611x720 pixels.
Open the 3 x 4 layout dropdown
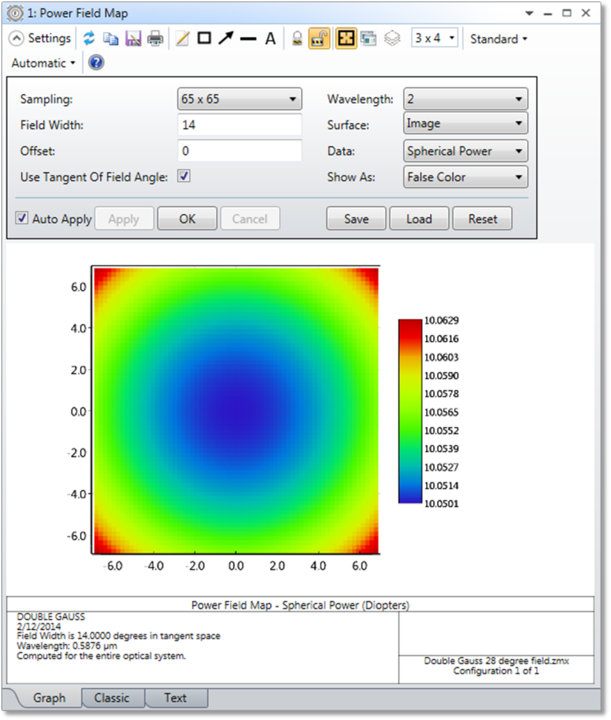434,38
